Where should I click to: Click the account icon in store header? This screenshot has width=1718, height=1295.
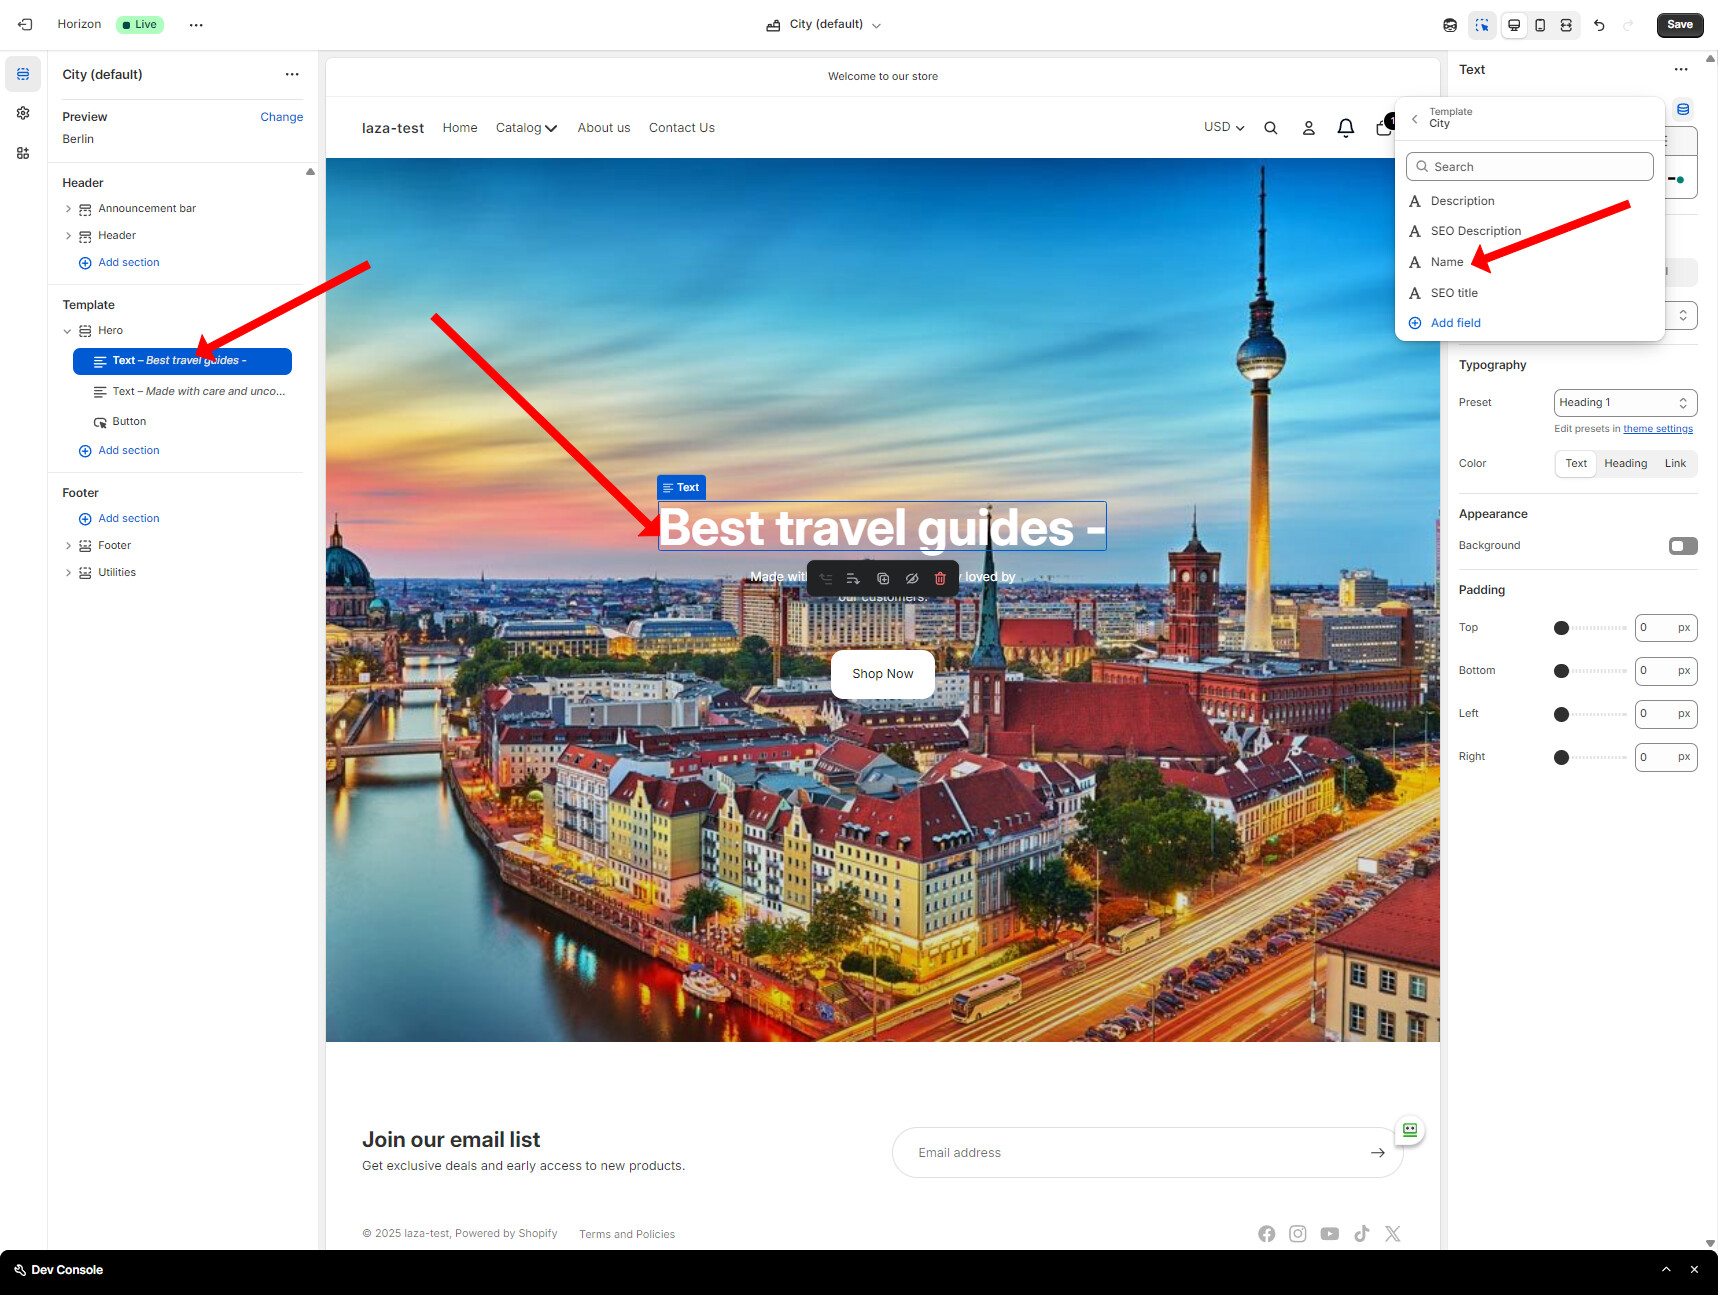1308,128
